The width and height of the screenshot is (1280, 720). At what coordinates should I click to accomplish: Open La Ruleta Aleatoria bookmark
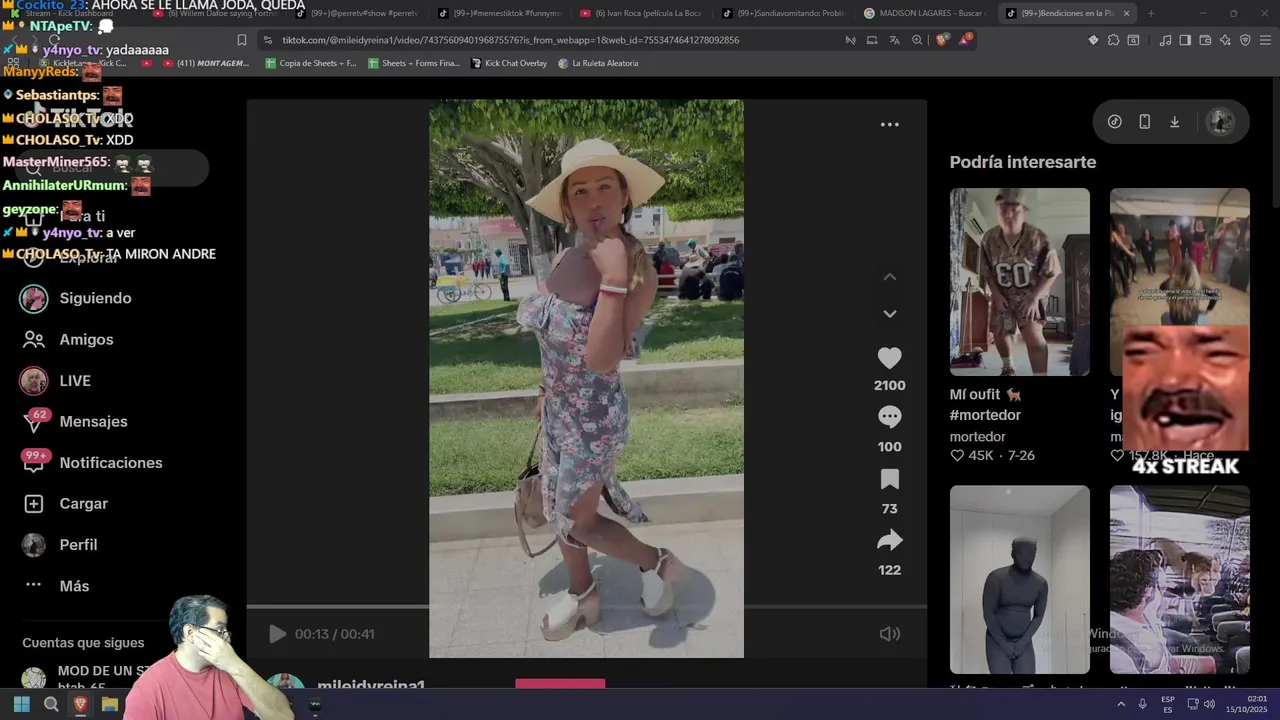pos(598,63)
